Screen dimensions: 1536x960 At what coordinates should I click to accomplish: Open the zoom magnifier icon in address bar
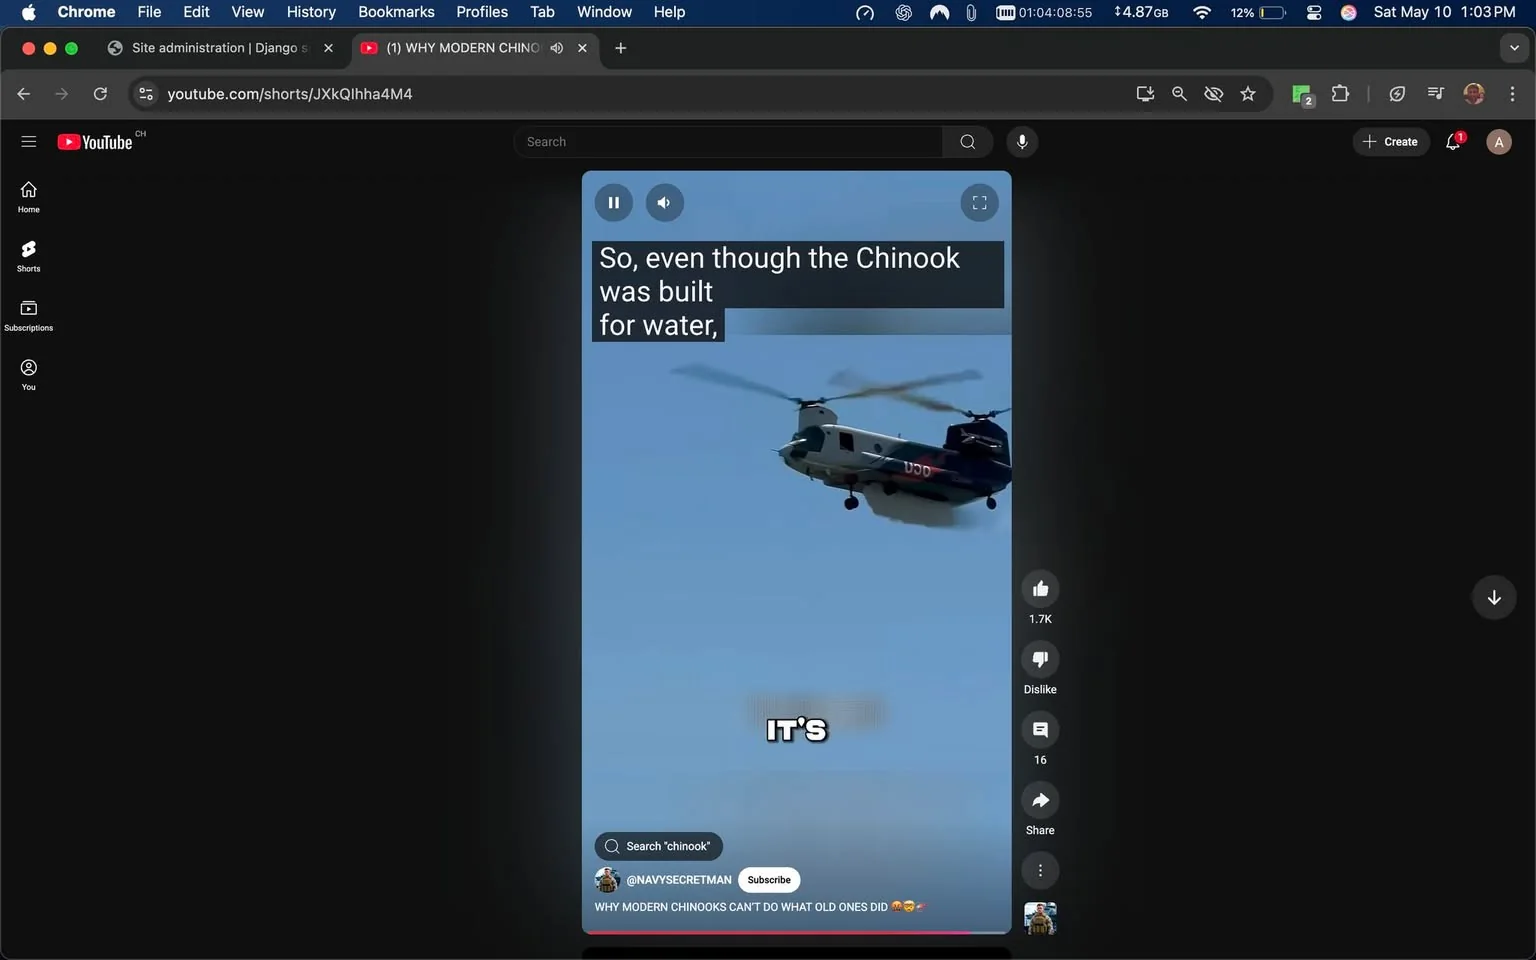click(1179, 94)
